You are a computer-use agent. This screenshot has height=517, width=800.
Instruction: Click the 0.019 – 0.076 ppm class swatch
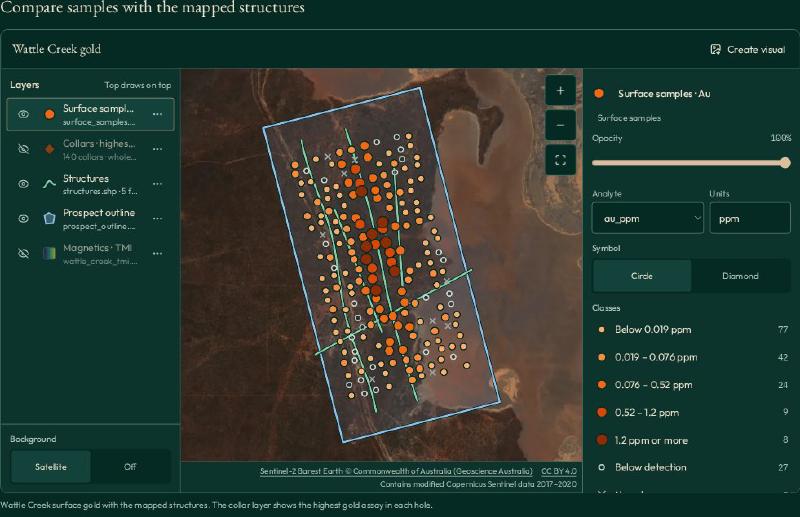[602, 357]
